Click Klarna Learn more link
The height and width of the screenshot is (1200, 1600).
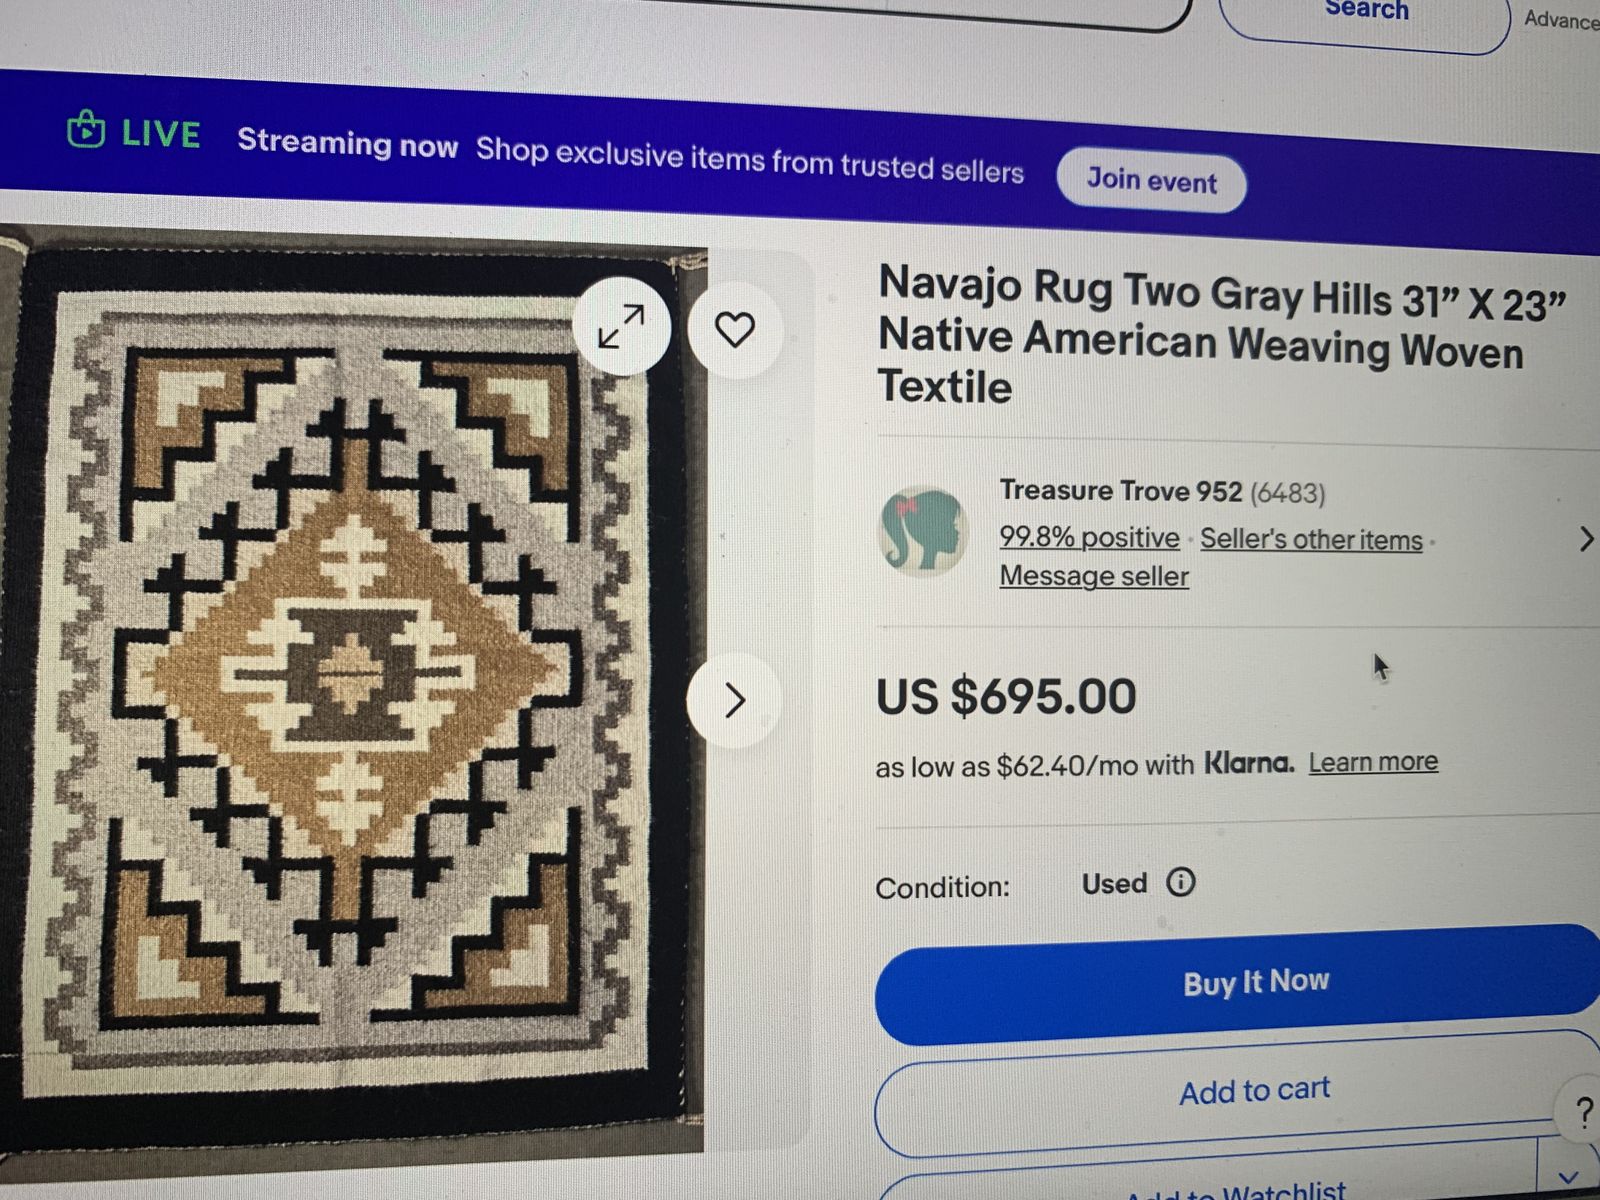(1373, 762)
